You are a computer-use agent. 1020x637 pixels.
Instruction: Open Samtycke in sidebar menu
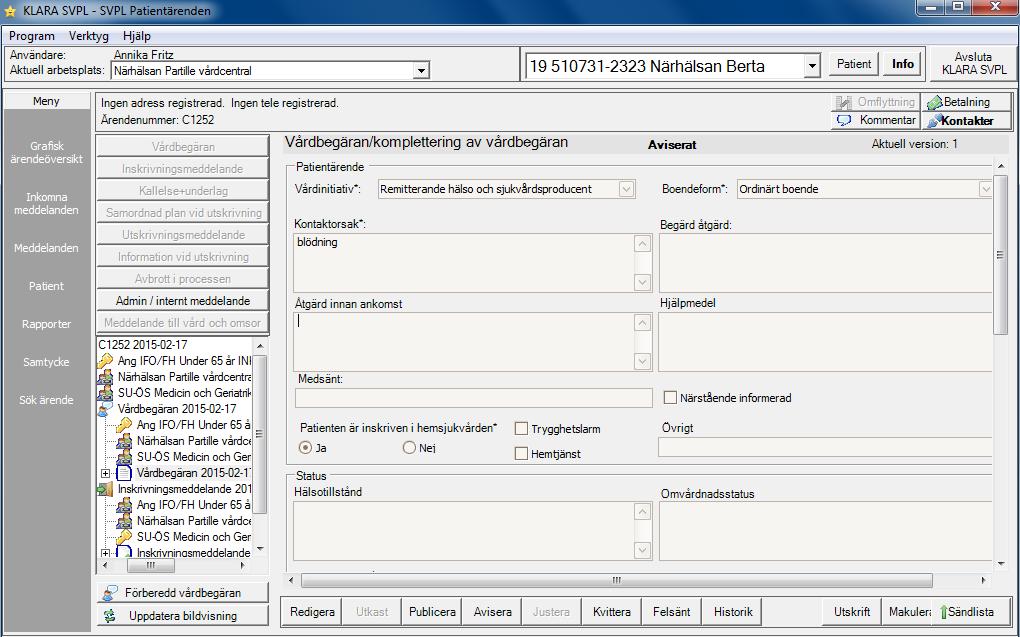tap(46, 362)
